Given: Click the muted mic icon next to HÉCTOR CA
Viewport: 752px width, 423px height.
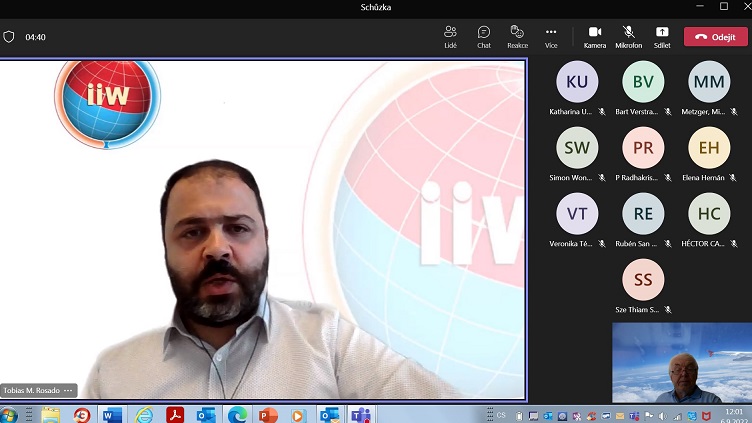Looking at the screenshot, I should (x=734, y=244).
